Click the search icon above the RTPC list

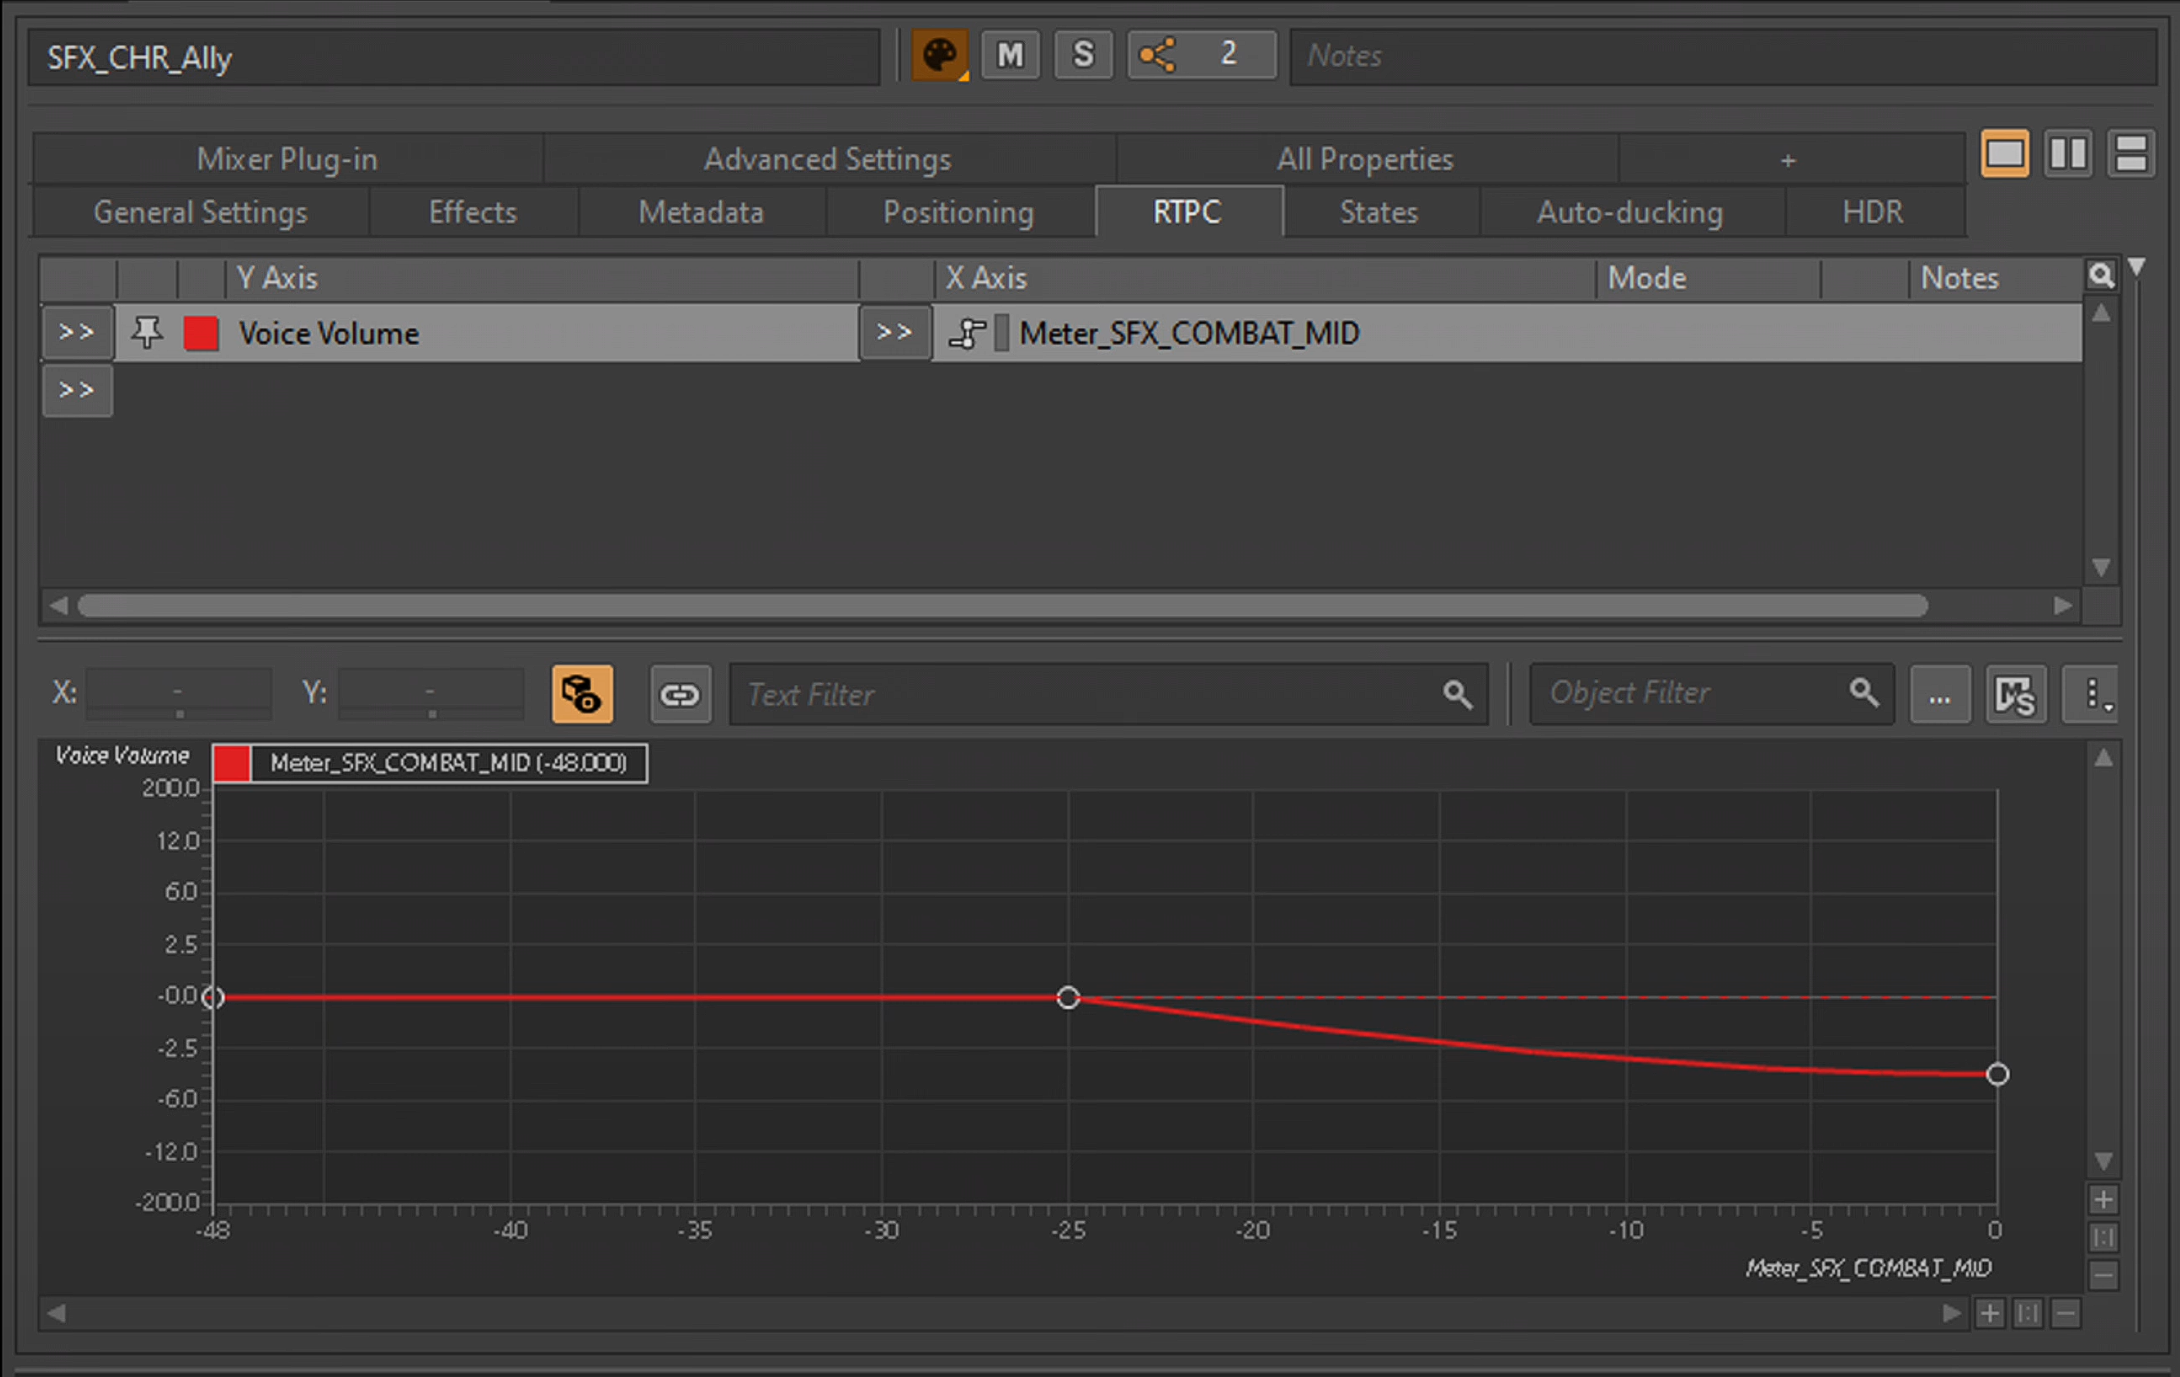point(2100,276)
